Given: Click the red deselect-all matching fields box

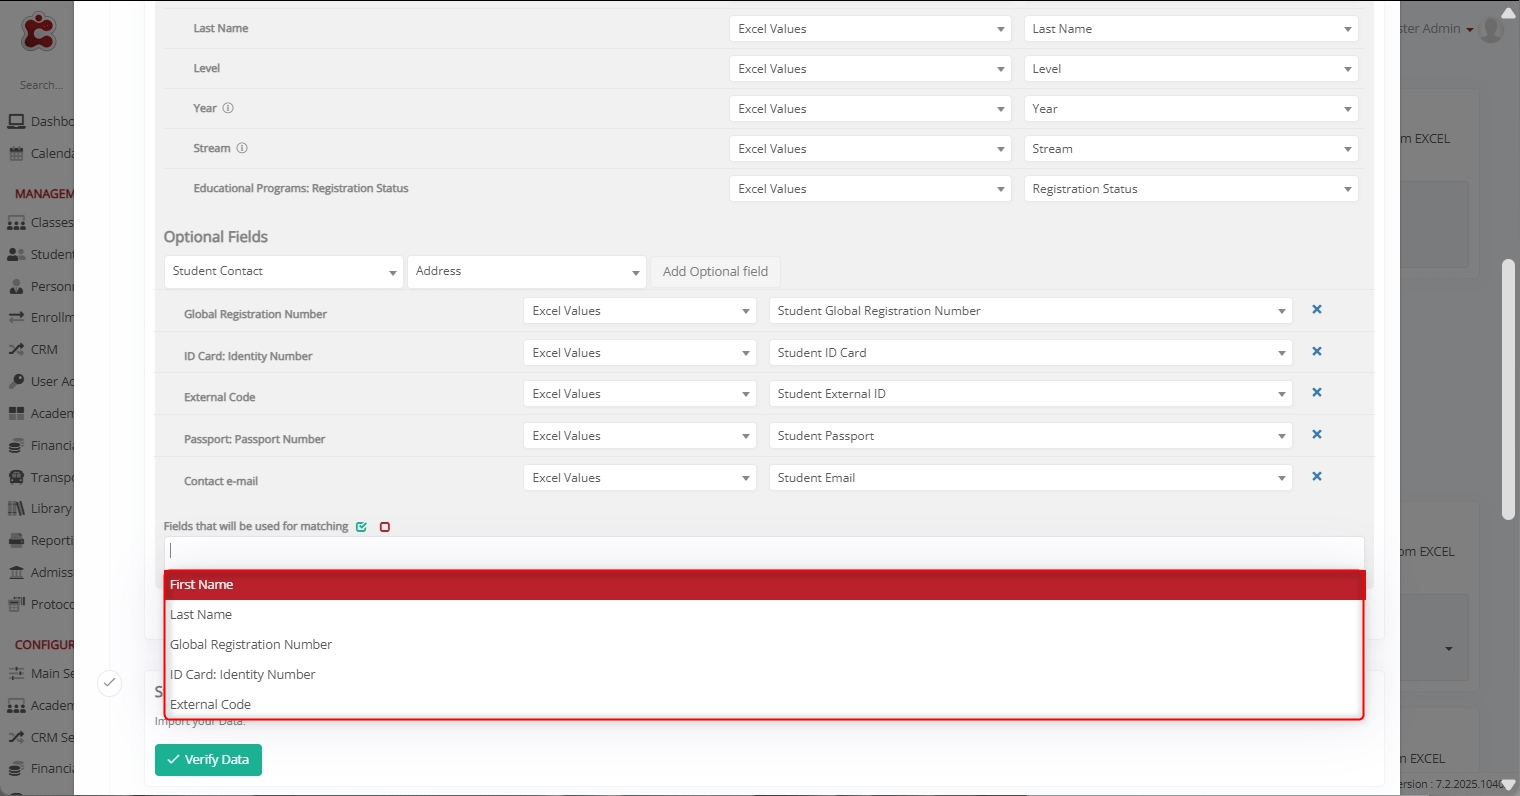Looking at the screenshot, I should point(385,527).
